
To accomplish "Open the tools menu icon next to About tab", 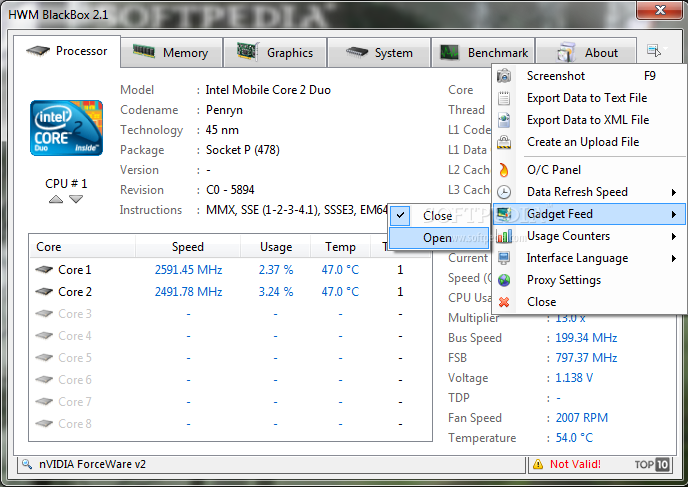I will click(656, 50).
